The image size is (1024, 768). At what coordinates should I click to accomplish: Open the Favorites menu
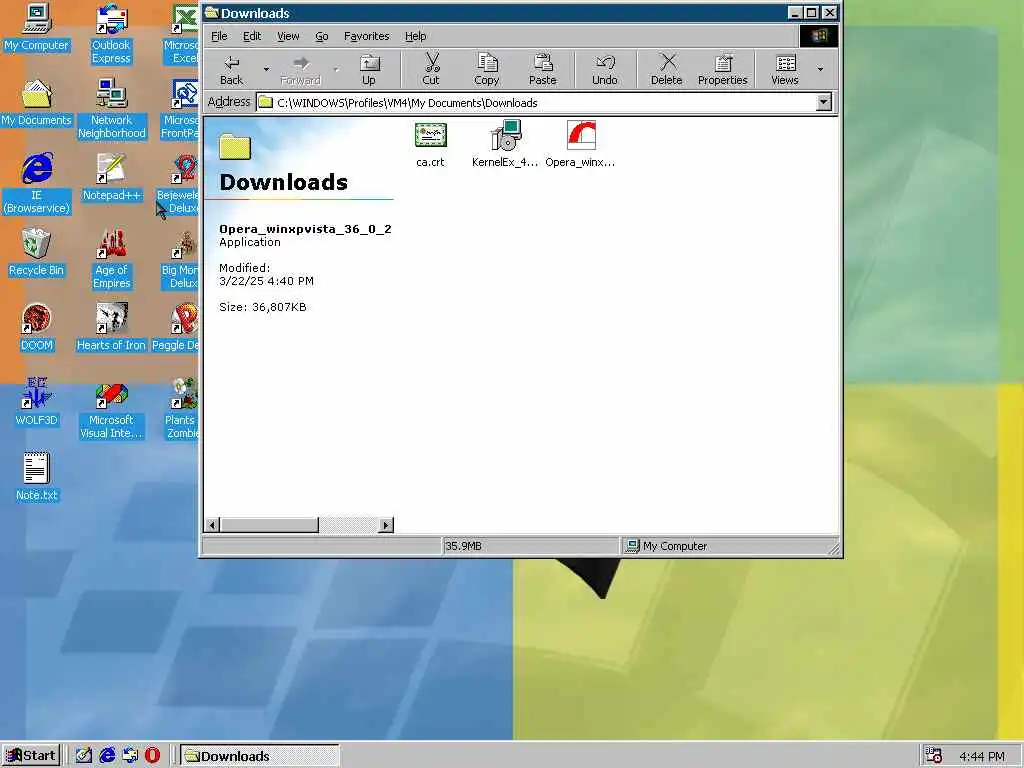pyautogui.click(x=366, y=36)
